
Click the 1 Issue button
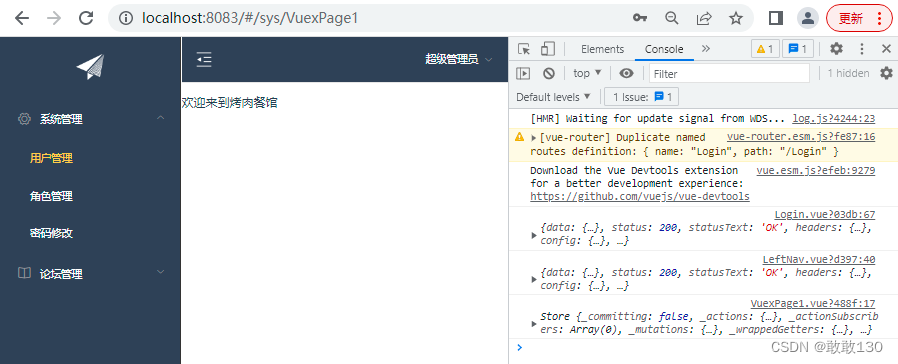tap(641, 97)
